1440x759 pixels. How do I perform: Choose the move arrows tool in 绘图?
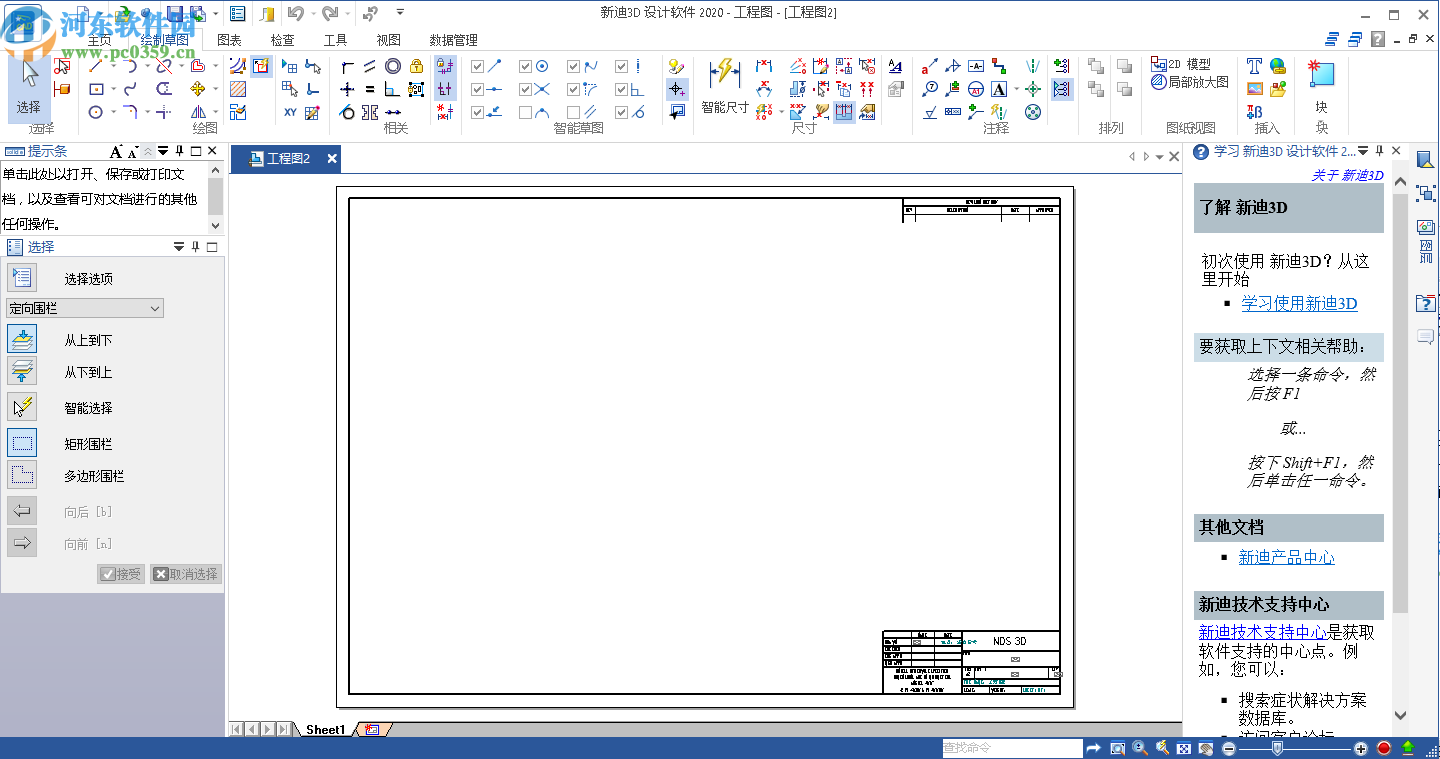[198, 89]
